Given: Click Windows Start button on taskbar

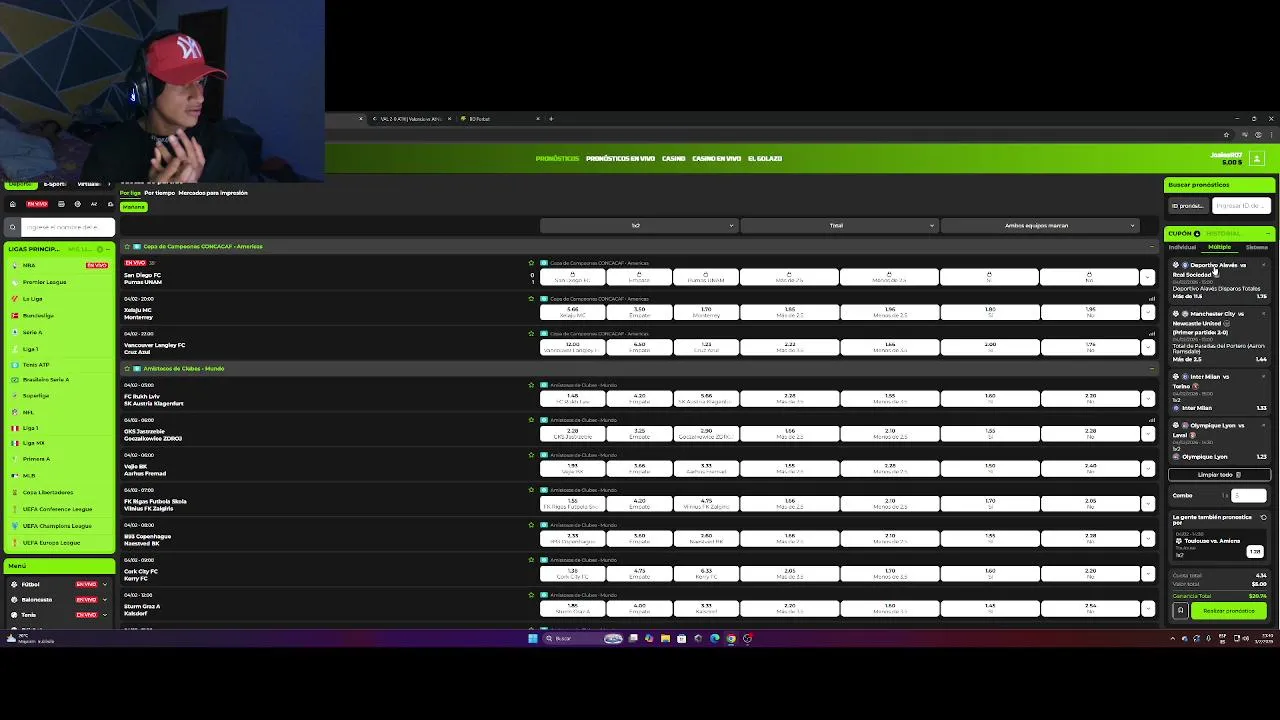Looking at the screenshot, I should point(532,638).
